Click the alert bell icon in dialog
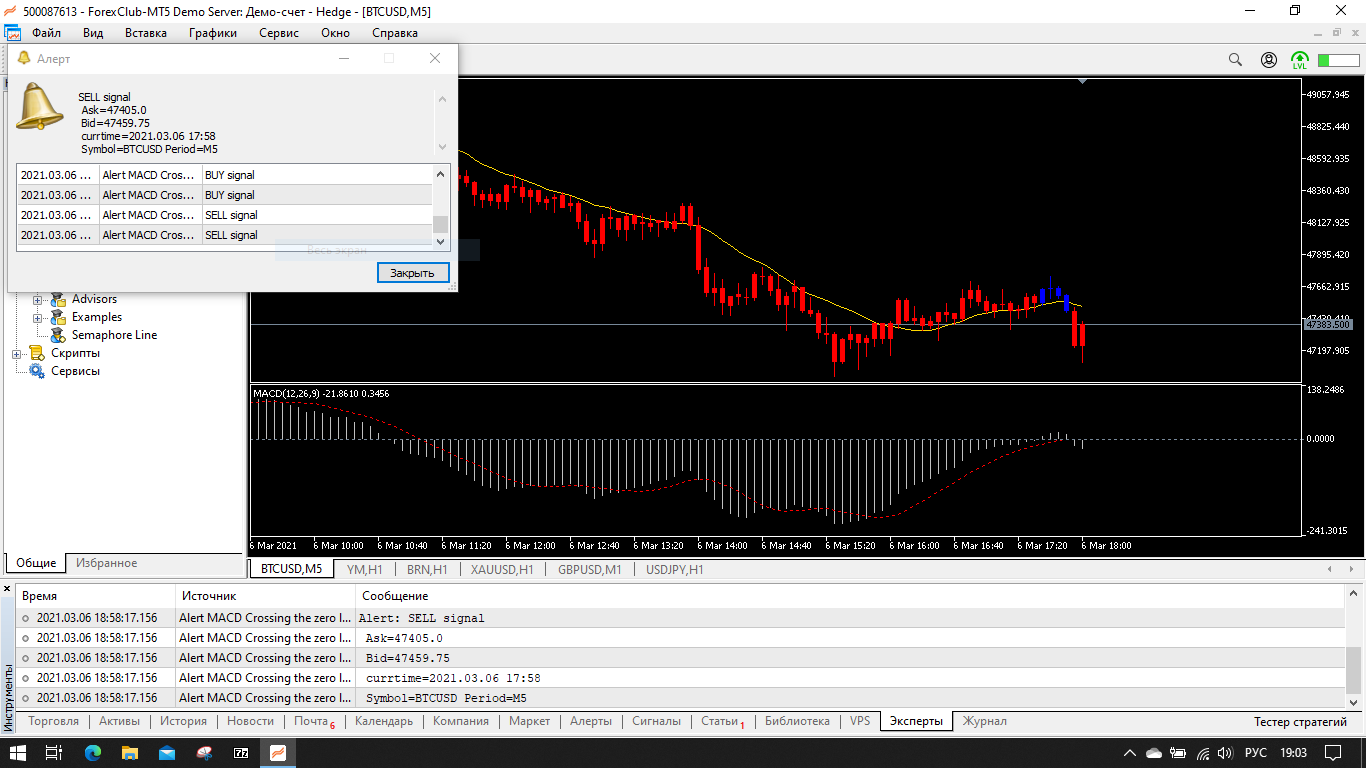1366x768 pixels. [x=39, y=107]
